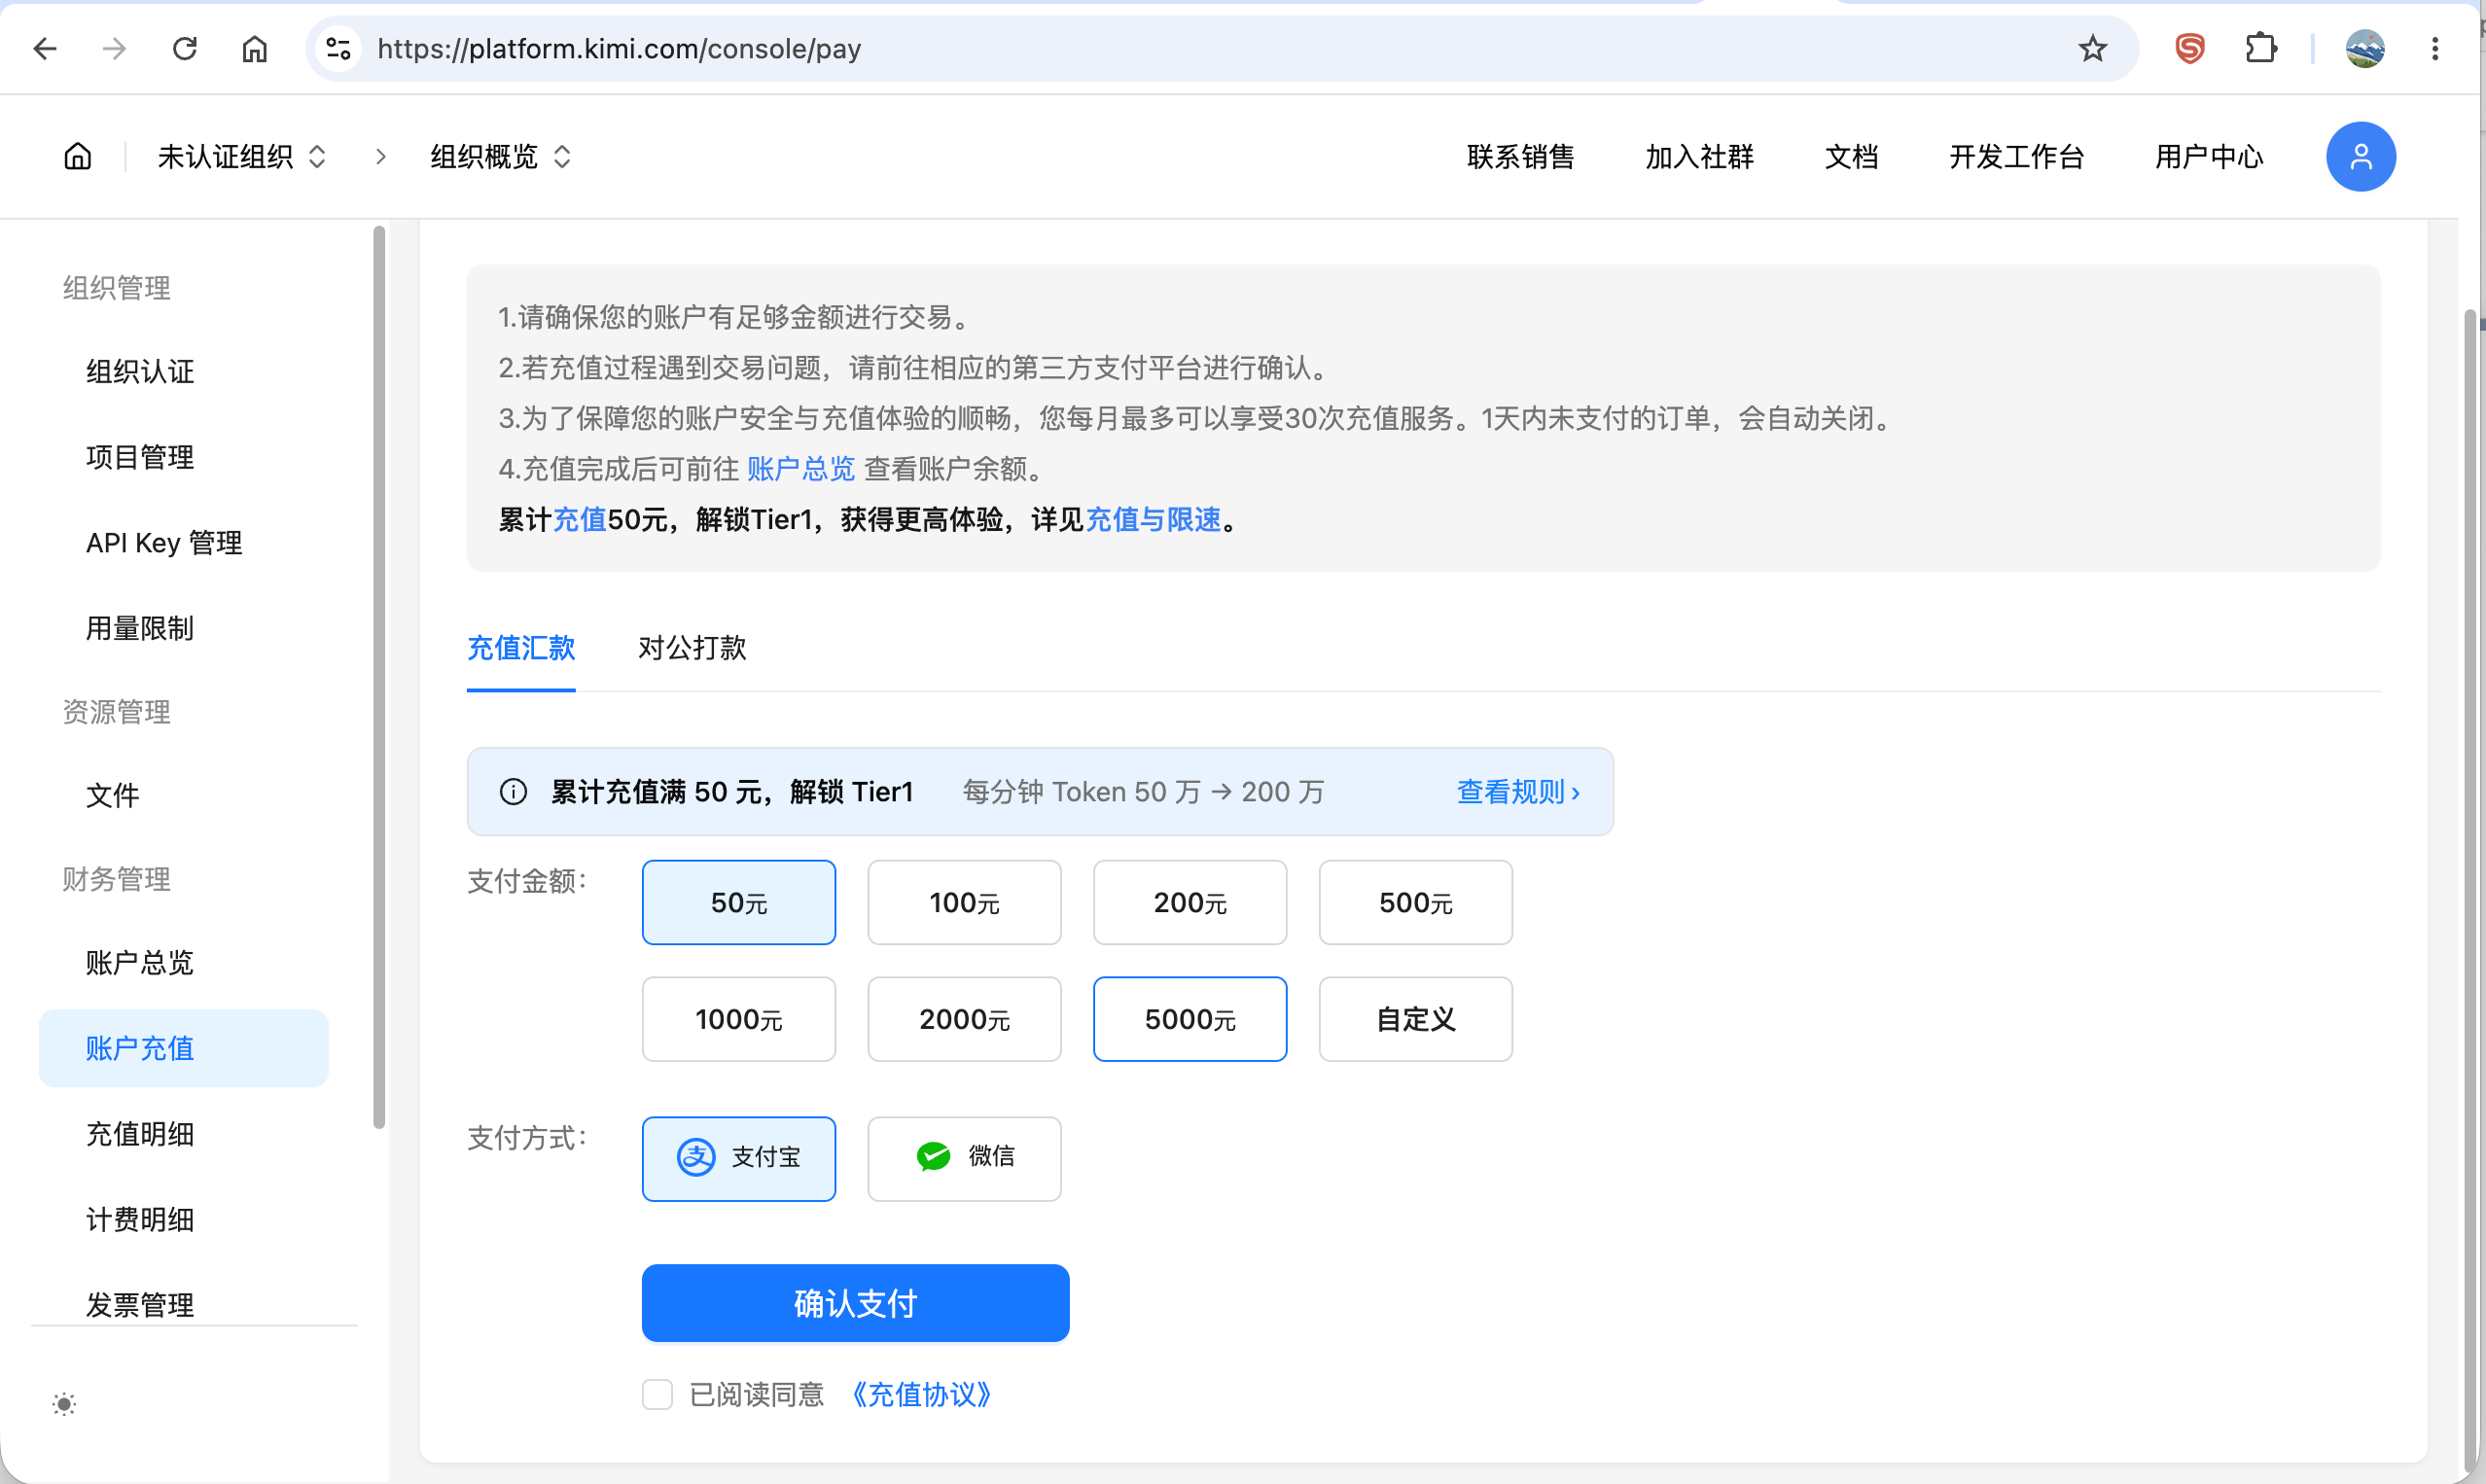Select 账户充值 in sidebar

click(184, 1048)
